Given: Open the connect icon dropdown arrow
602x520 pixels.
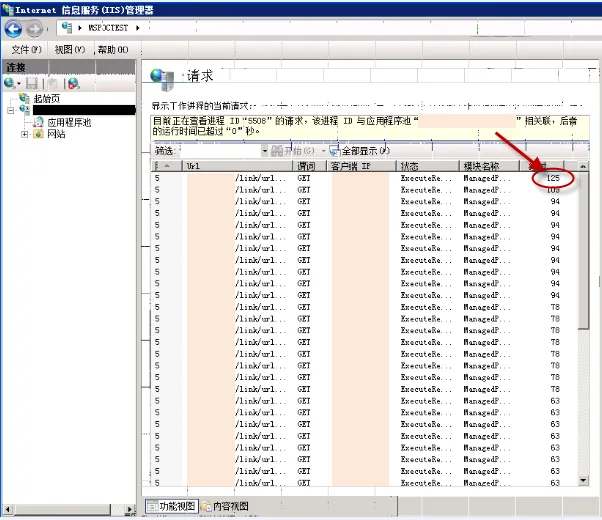Looking at the screenshot, I should tap(18, 84).
